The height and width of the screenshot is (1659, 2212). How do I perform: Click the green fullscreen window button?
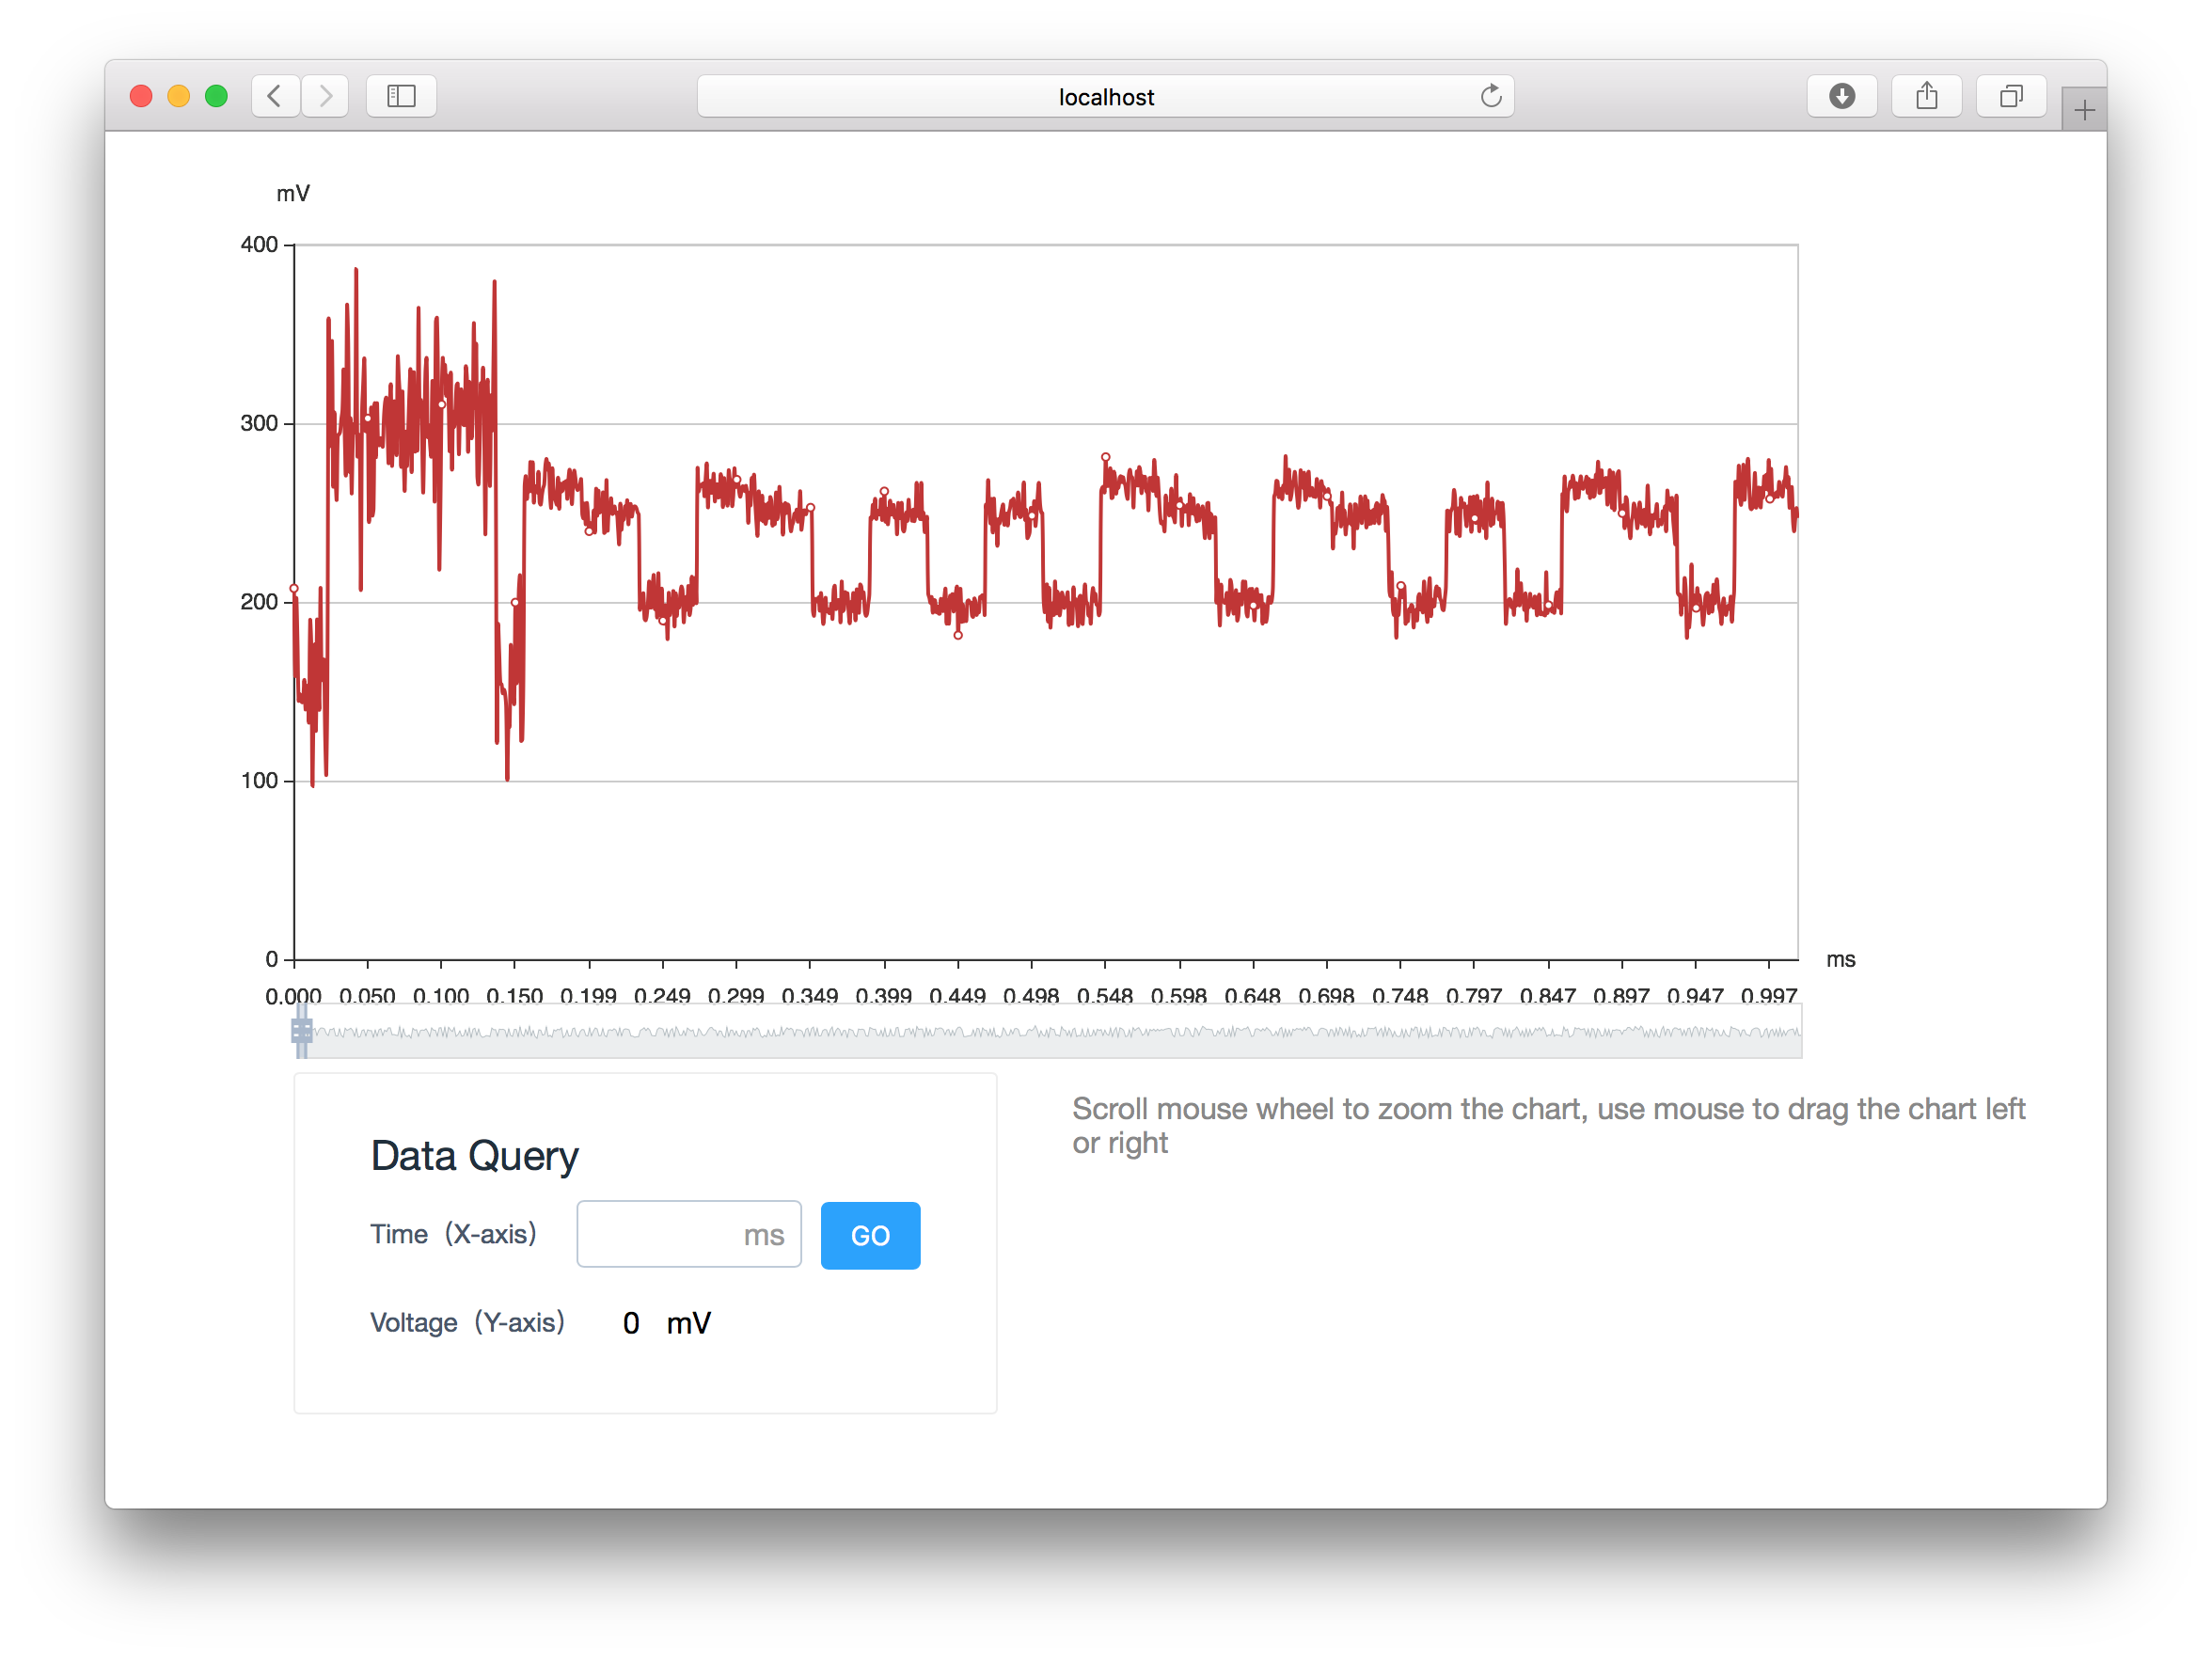tap(216, 96)
